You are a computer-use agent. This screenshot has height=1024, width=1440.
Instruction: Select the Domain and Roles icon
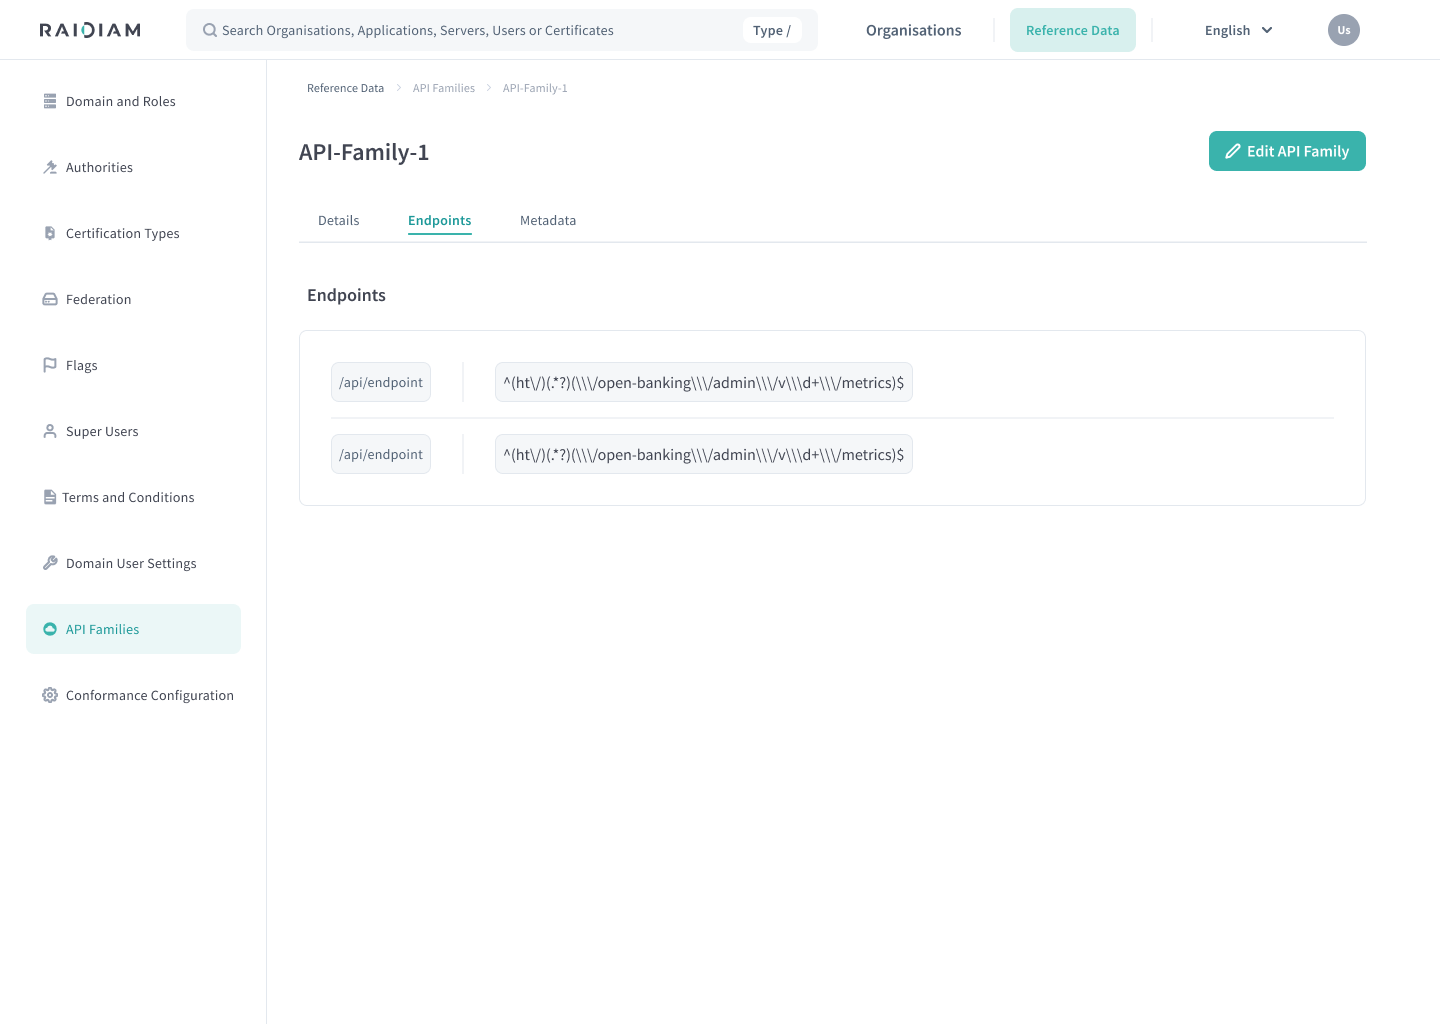click(50, 101)
